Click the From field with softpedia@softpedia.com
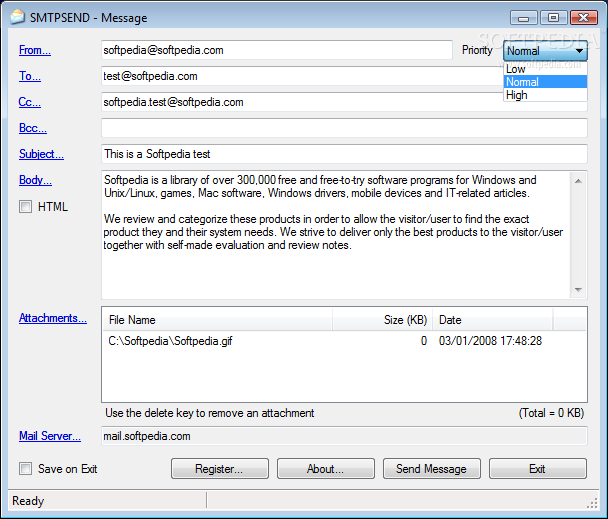This screenshot has width=608, height=519. [x=277, y=50]
